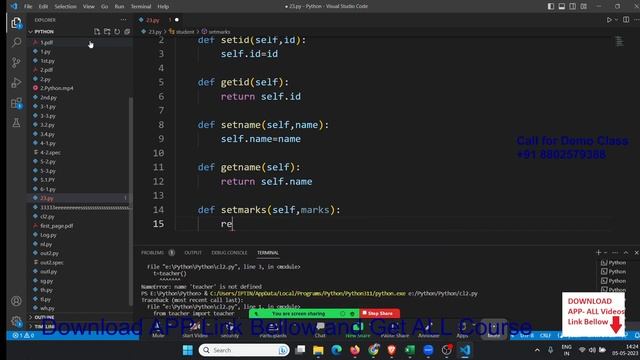Select the 23.py editor tab
640x360 pixels.
click(159, 20)
